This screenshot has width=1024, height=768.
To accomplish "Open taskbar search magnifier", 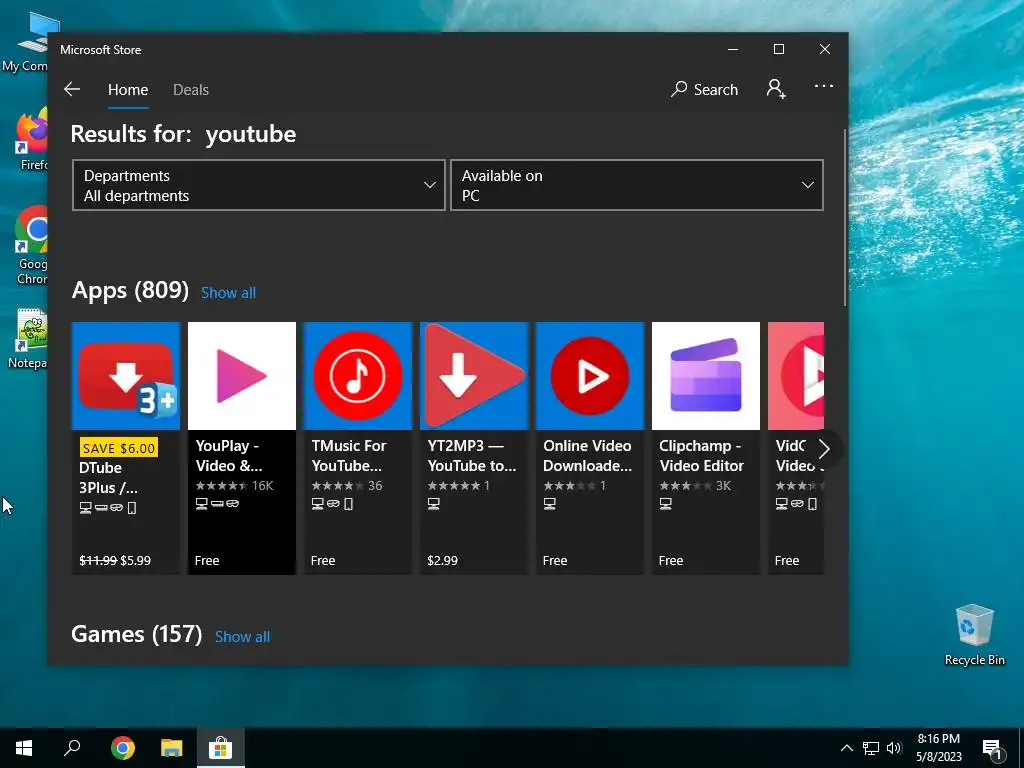I will [x=72, y=748].
